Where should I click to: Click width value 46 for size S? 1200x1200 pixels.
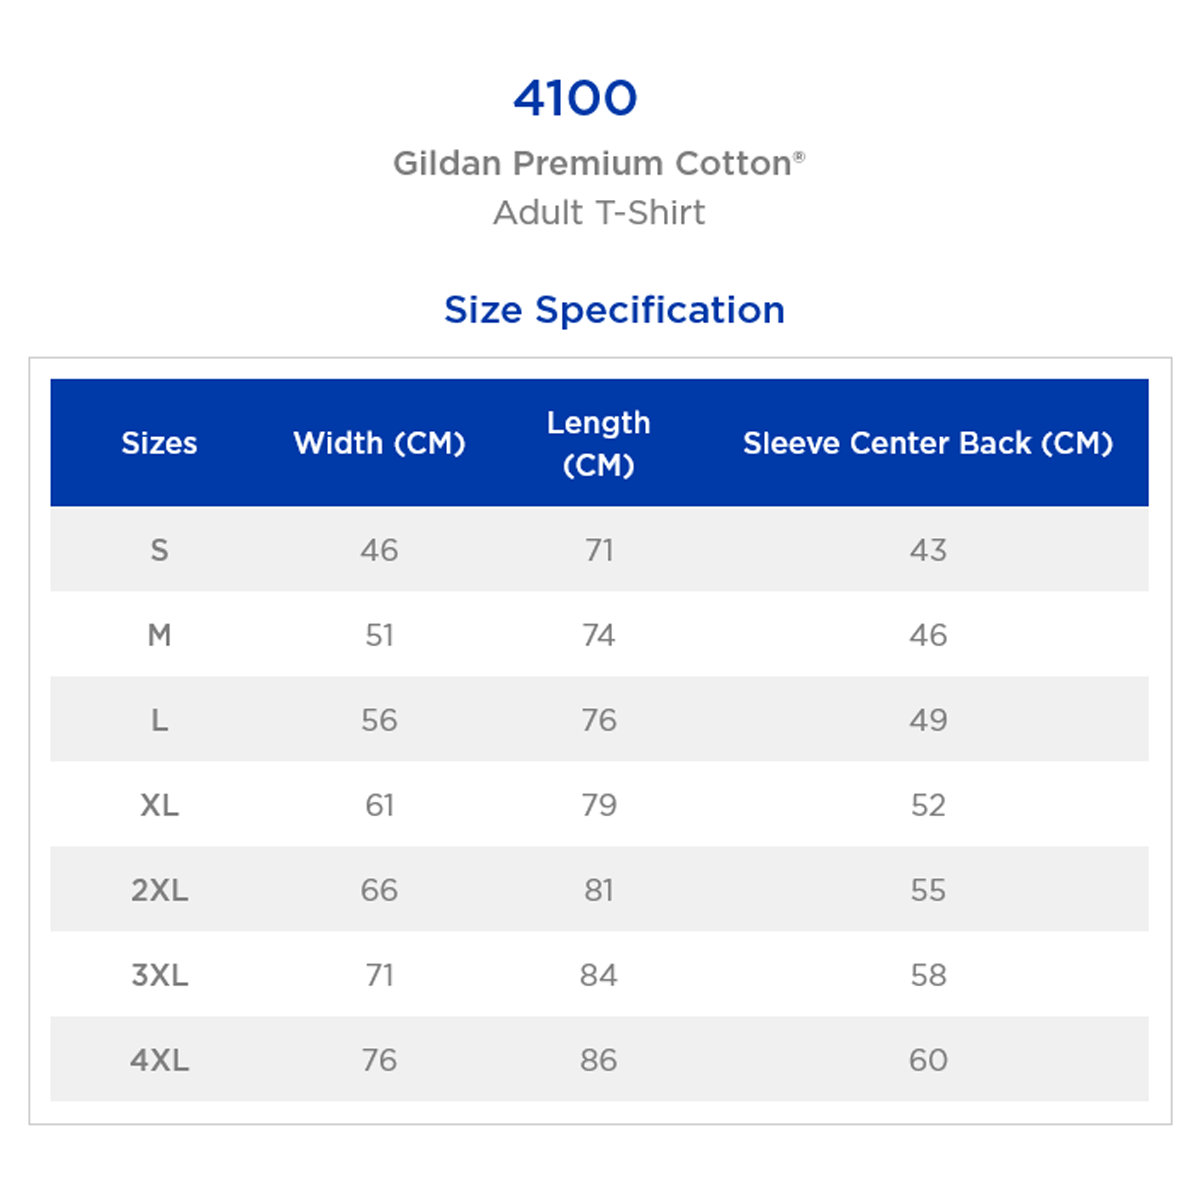pos(379,550)
